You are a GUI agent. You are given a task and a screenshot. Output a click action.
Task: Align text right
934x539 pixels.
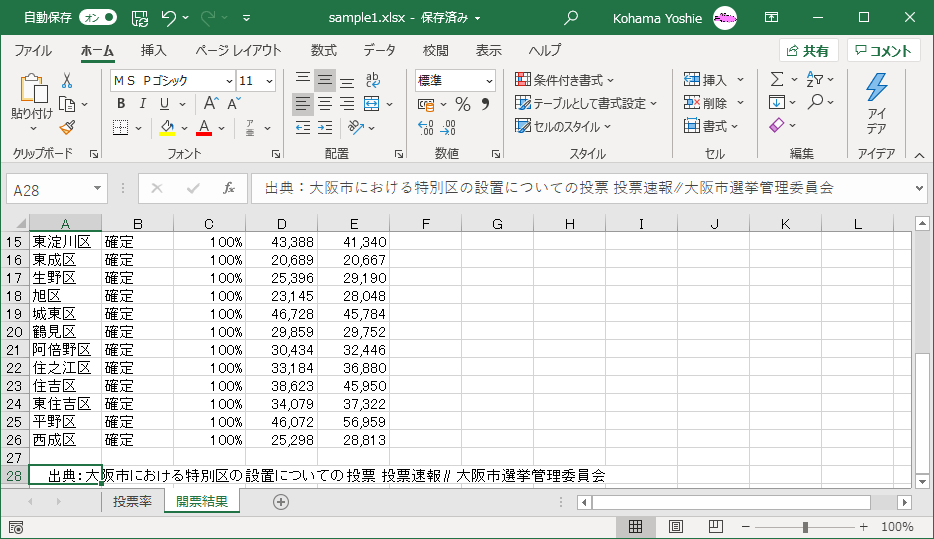(347, 104)
